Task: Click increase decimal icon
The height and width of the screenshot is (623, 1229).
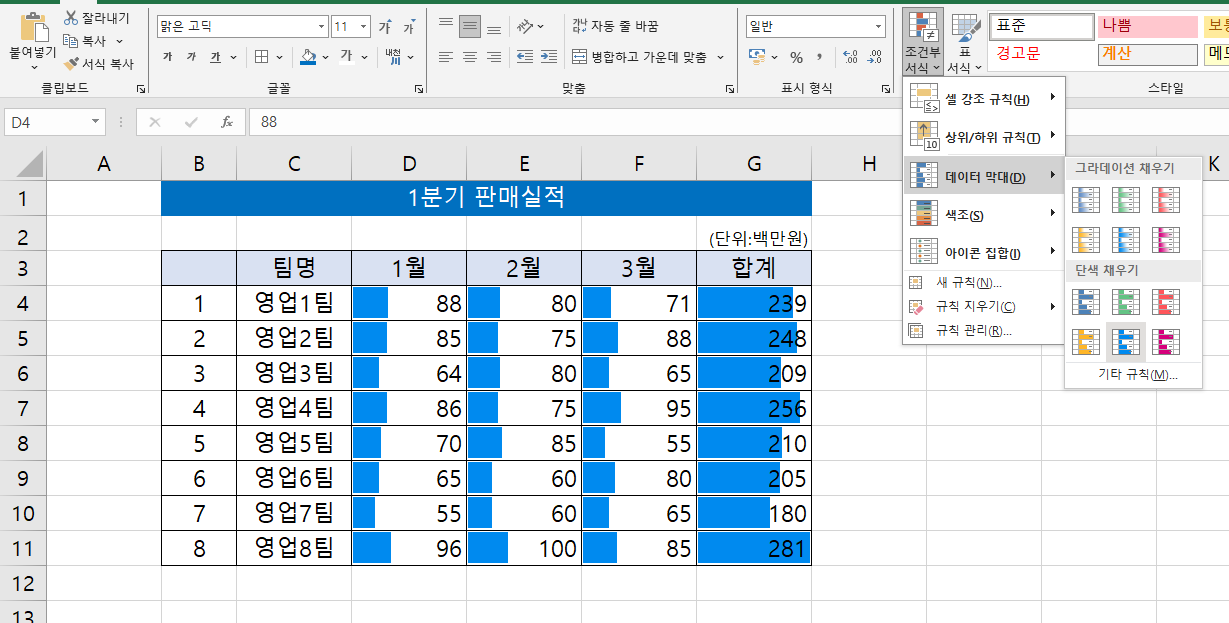Action: [x=850, y=57]
